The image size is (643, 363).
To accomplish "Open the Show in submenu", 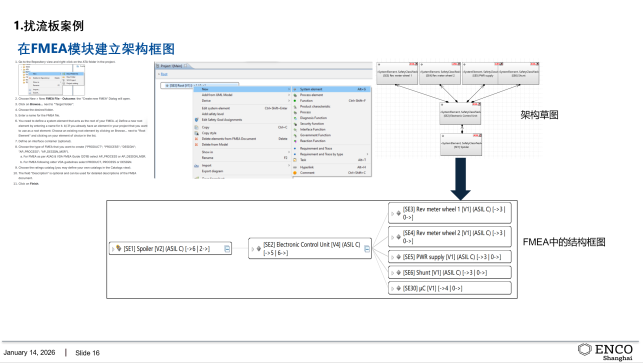I will pyautogui.click(x=242, y=152).
